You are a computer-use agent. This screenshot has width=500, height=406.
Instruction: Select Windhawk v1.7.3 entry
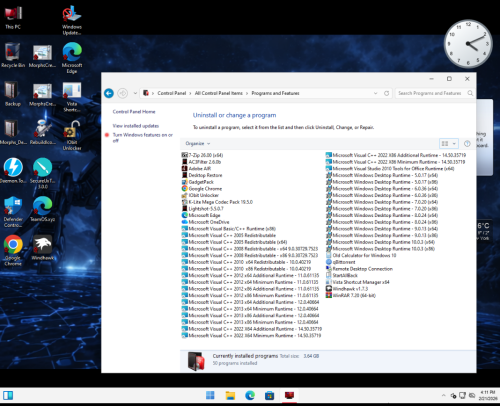coord(347,289)
